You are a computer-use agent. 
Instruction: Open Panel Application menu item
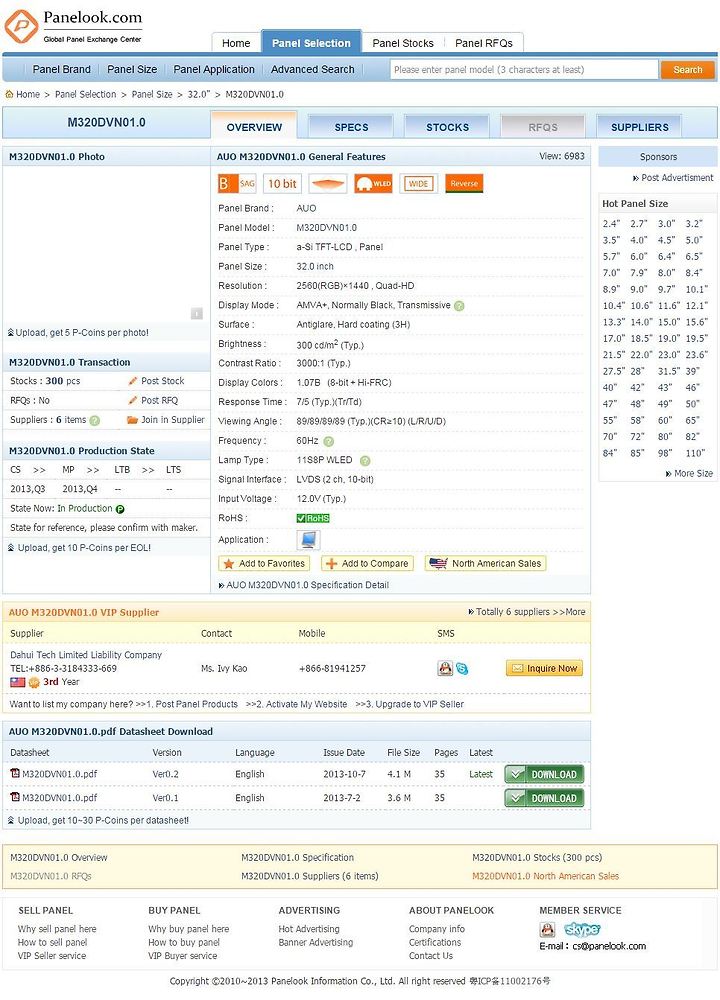(x=214, y=70)
